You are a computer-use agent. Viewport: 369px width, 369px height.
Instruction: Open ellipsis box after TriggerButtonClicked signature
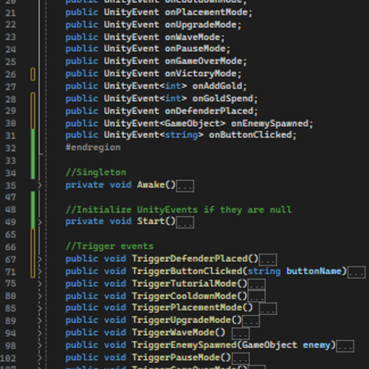356,272
